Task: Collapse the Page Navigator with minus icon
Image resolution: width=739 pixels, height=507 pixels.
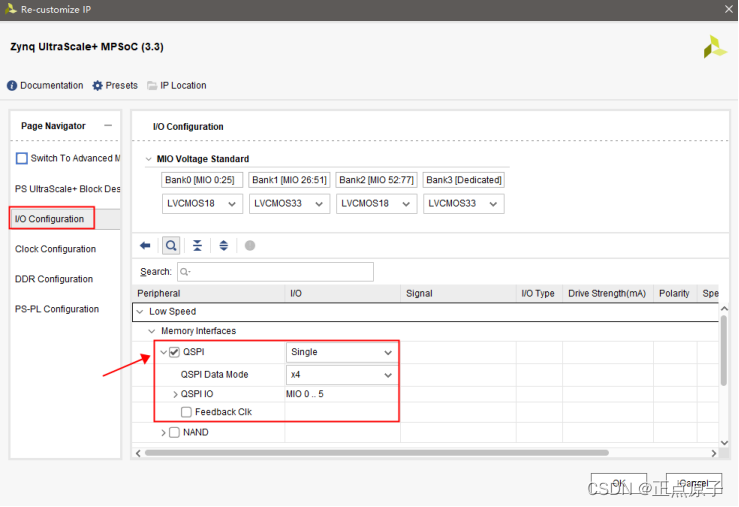Action: click(108, 125)
